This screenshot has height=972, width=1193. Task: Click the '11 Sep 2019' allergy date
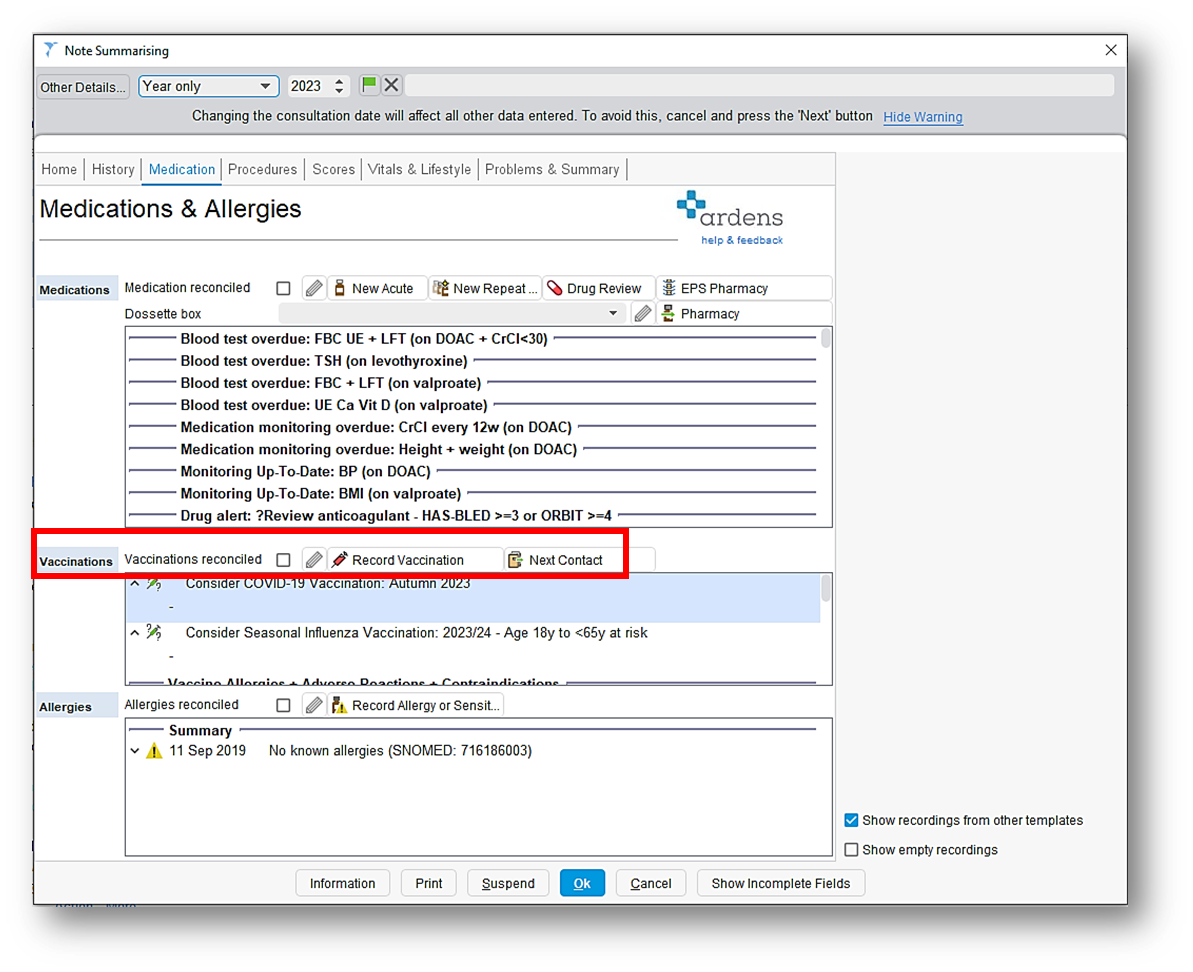207,751
